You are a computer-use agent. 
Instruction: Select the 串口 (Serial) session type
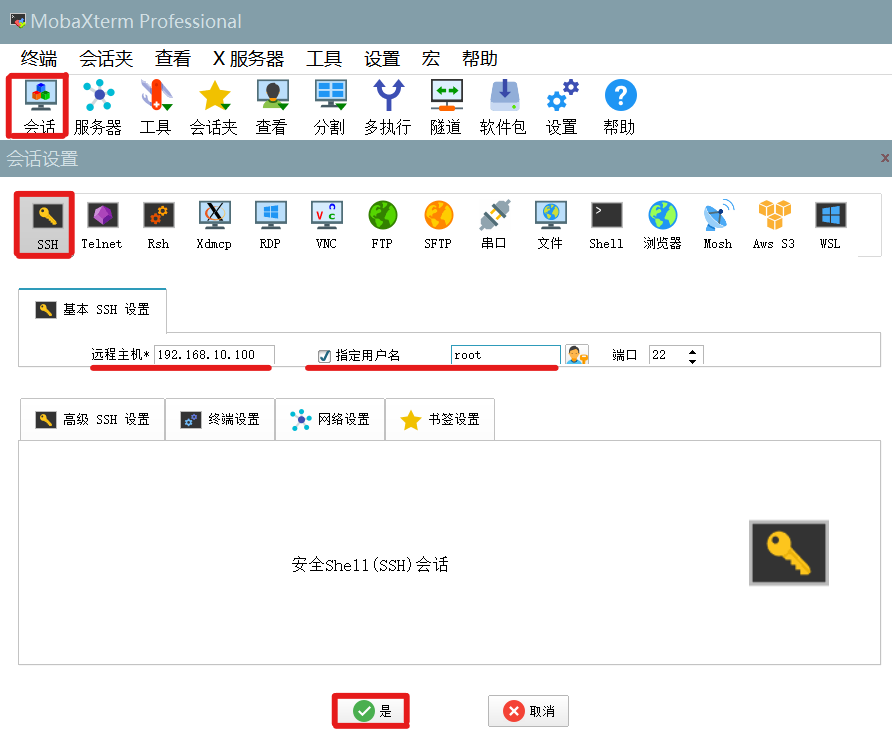[x=494, y=225]
